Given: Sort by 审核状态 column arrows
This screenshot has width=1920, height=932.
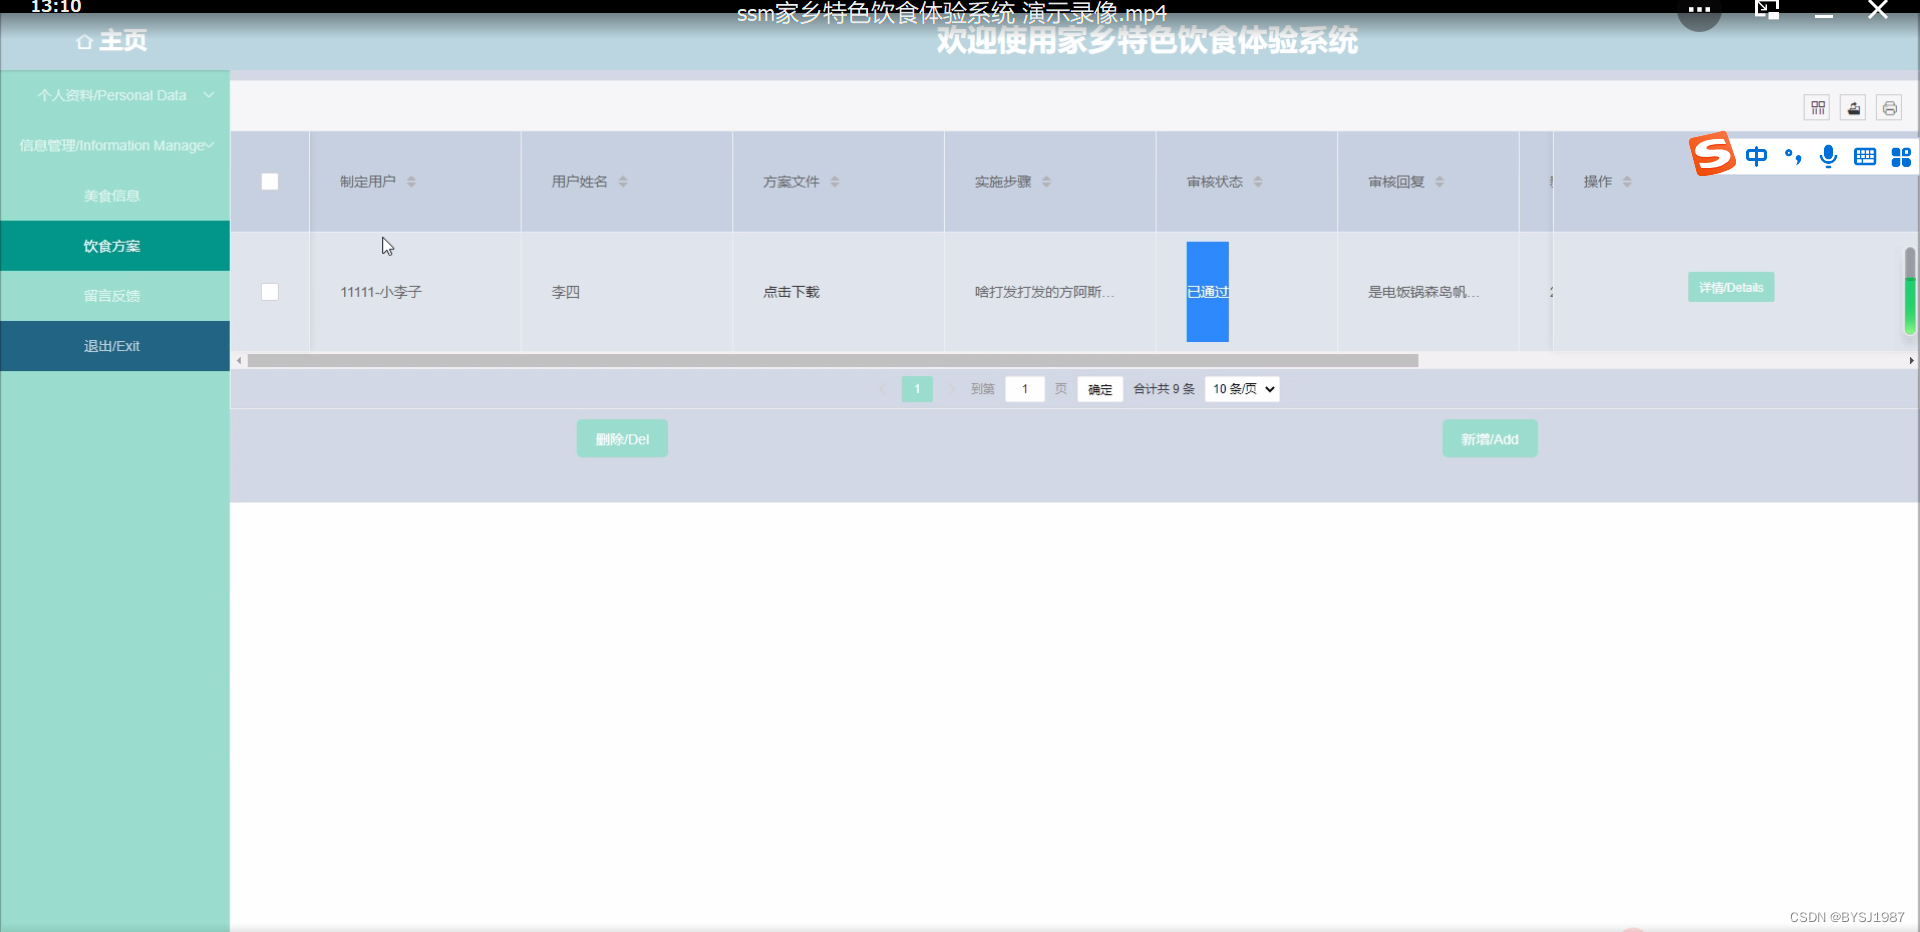Looking at the screenshot, I should pos(1258,182).
